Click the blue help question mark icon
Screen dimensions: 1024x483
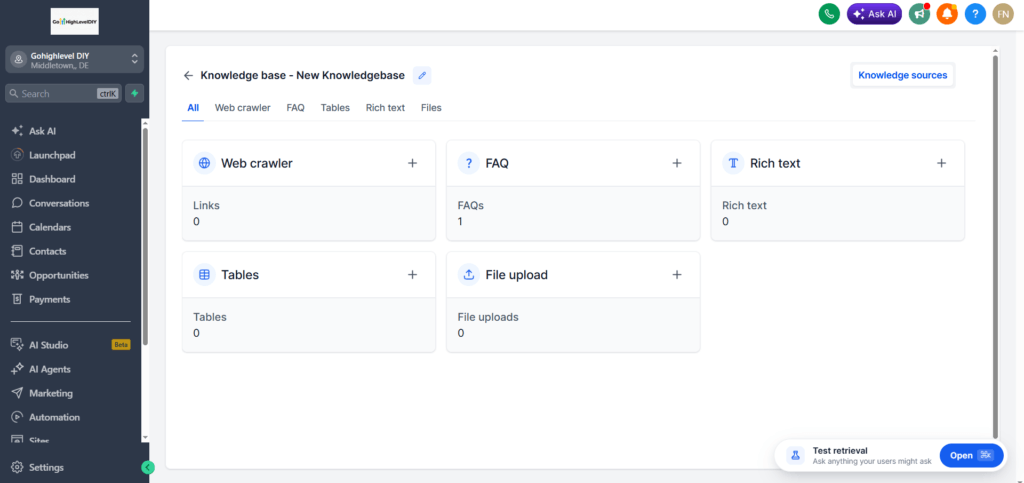point(975,14)
